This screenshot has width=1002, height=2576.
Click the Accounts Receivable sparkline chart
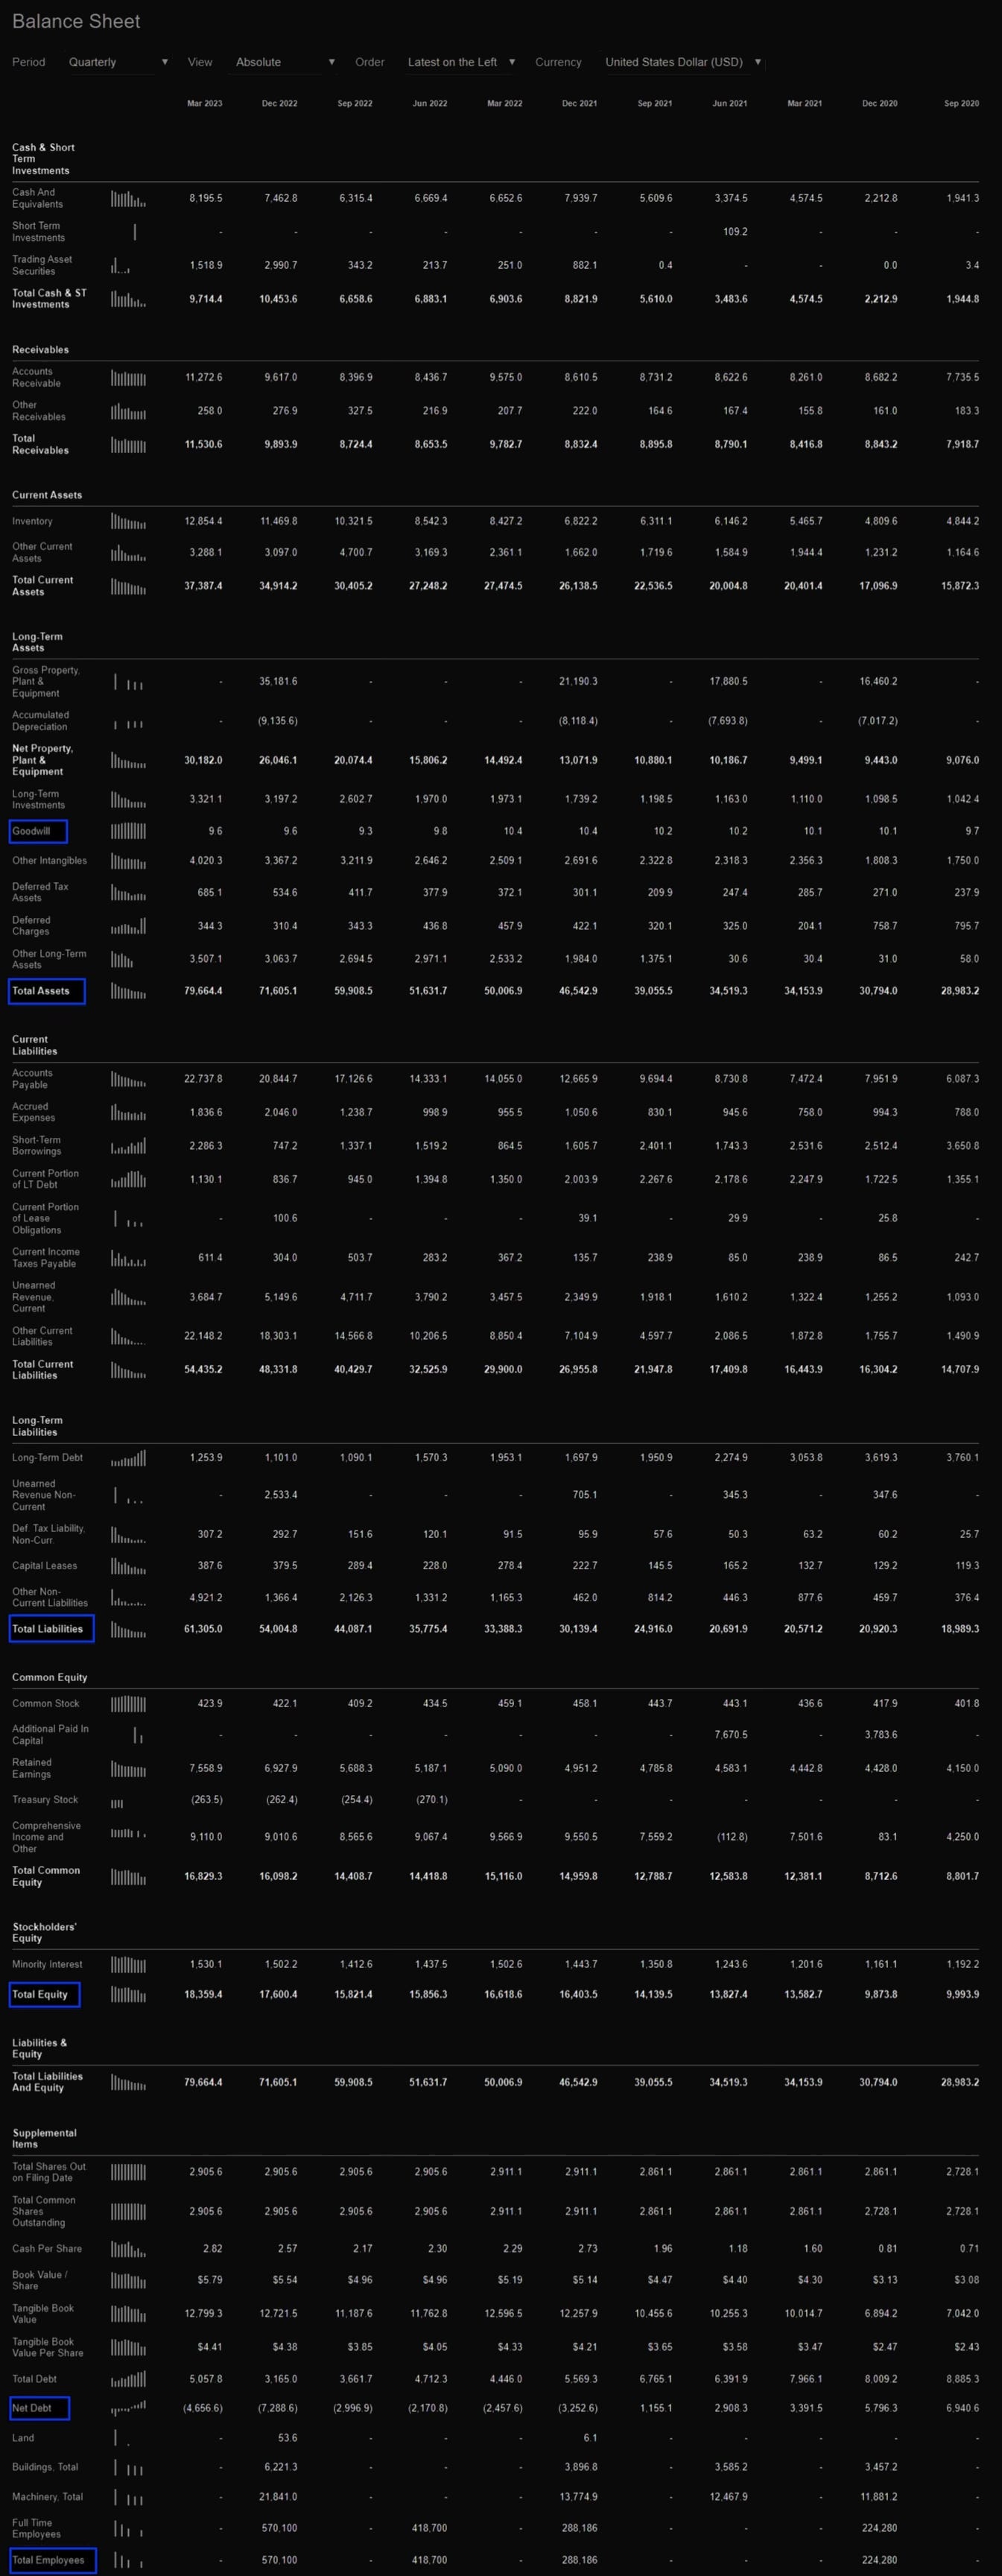(x=128, y=377)
